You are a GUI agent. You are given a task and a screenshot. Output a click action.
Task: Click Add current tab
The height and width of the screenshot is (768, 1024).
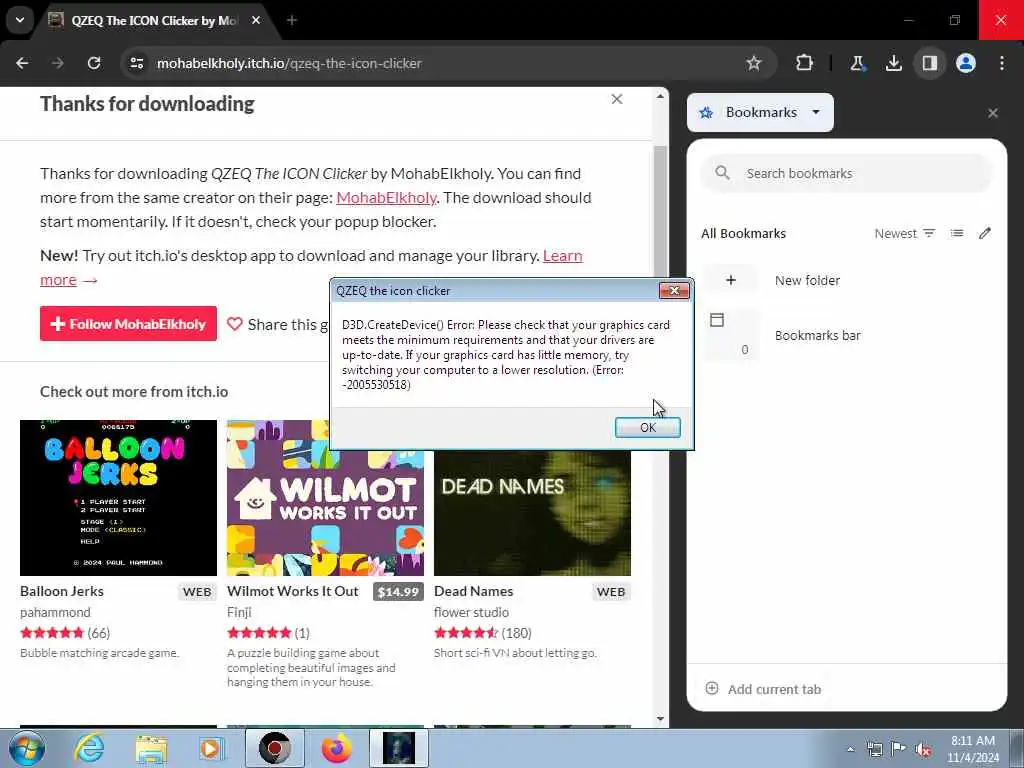click(763, 689)
